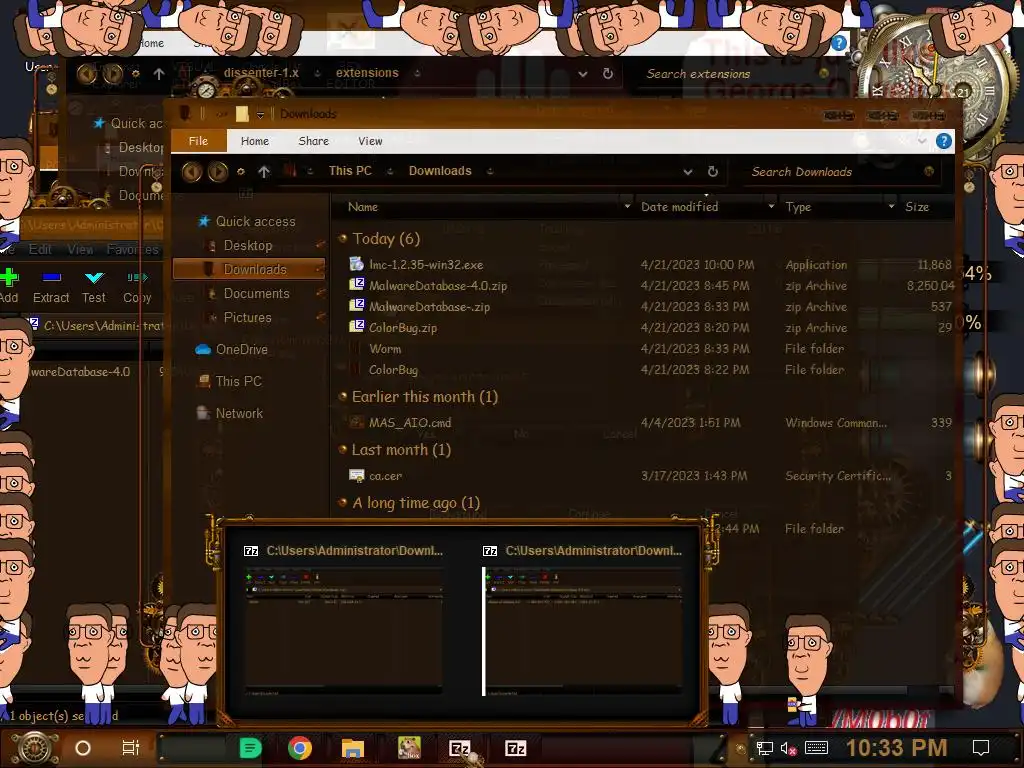Click the 10:33 PM taskbar clock
The image size is (1024, 768).
coord(897,748)
